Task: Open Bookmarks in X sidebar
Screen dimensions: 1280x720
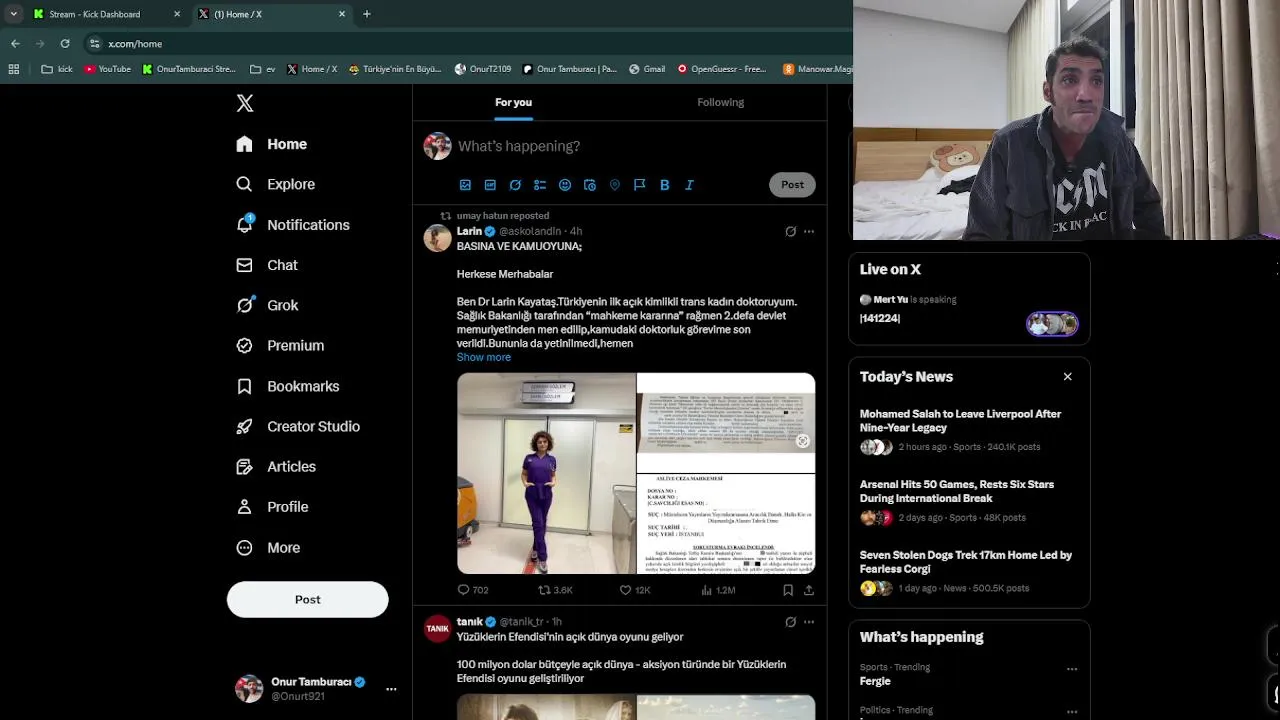Action: (288, 386)
